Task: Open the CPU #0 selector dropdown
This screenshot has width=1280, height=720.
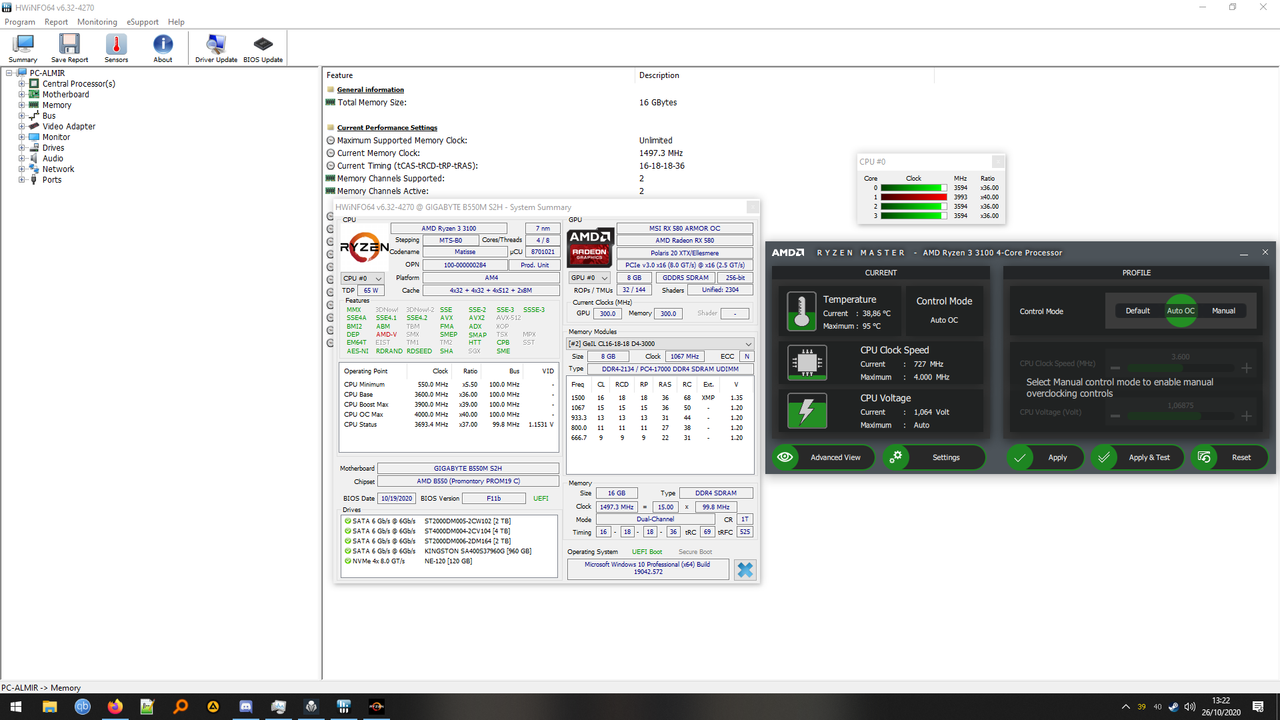Action: [x=363, y=278]
